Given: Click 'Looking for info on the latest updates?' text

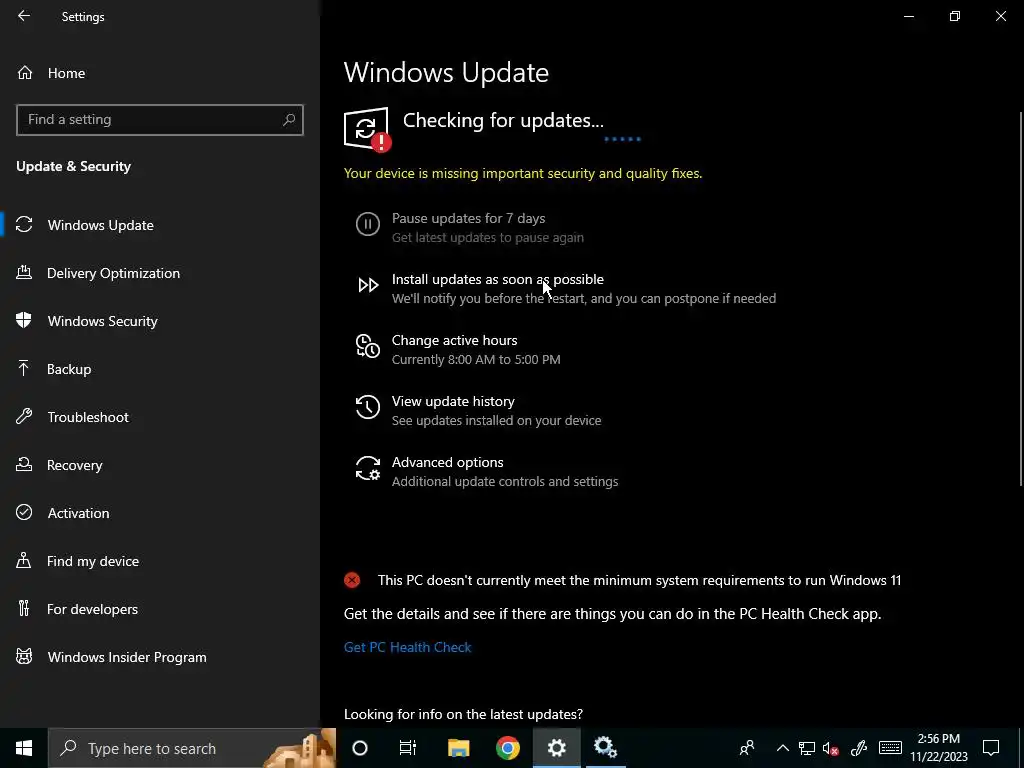Looking at the screenshot, I should tap(463, 714).
